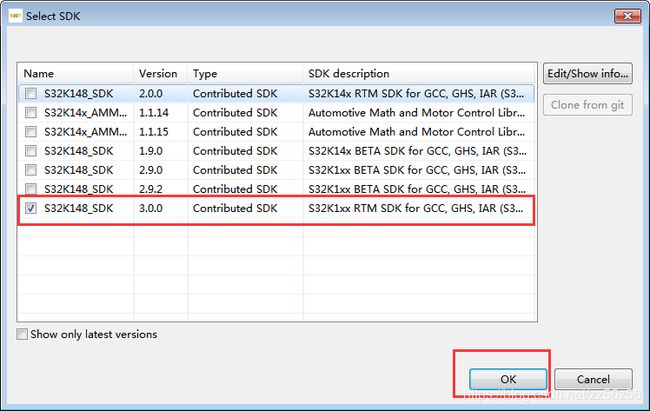Close the Select SDK dialog
650x411 pixels.
(628, 16)
